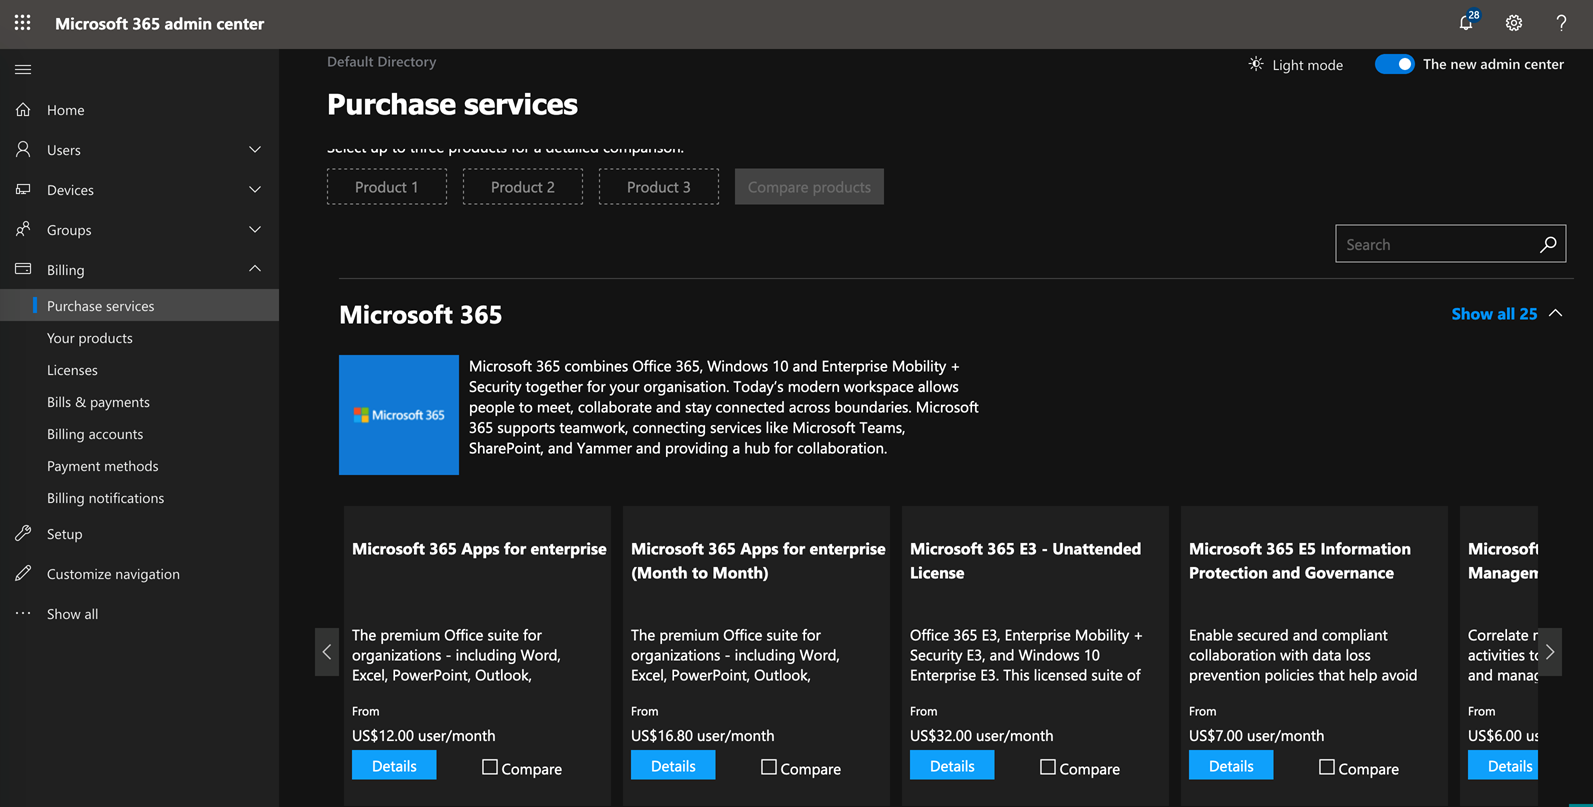Collapse the navigation hamburger menu

pyautogui.click(x=23, y=70)
